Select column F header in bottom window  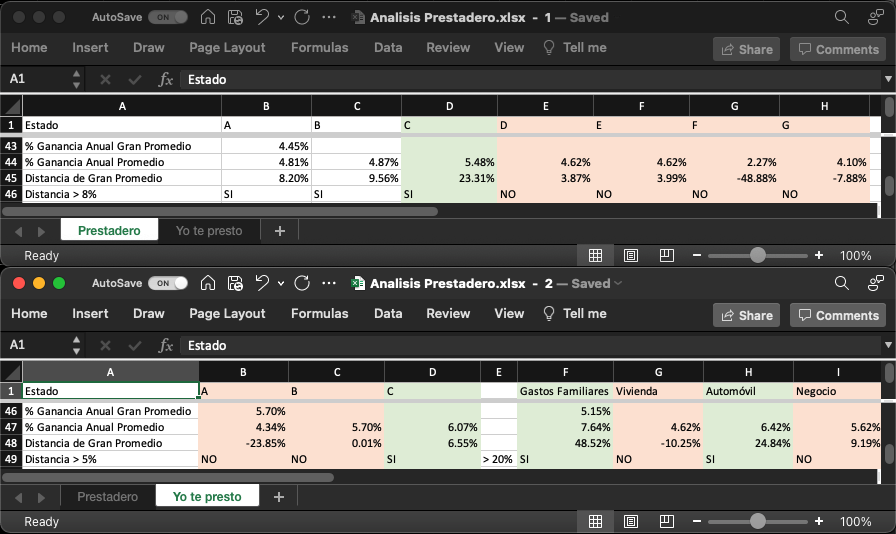pyautogui.click(x=566, y=372)
